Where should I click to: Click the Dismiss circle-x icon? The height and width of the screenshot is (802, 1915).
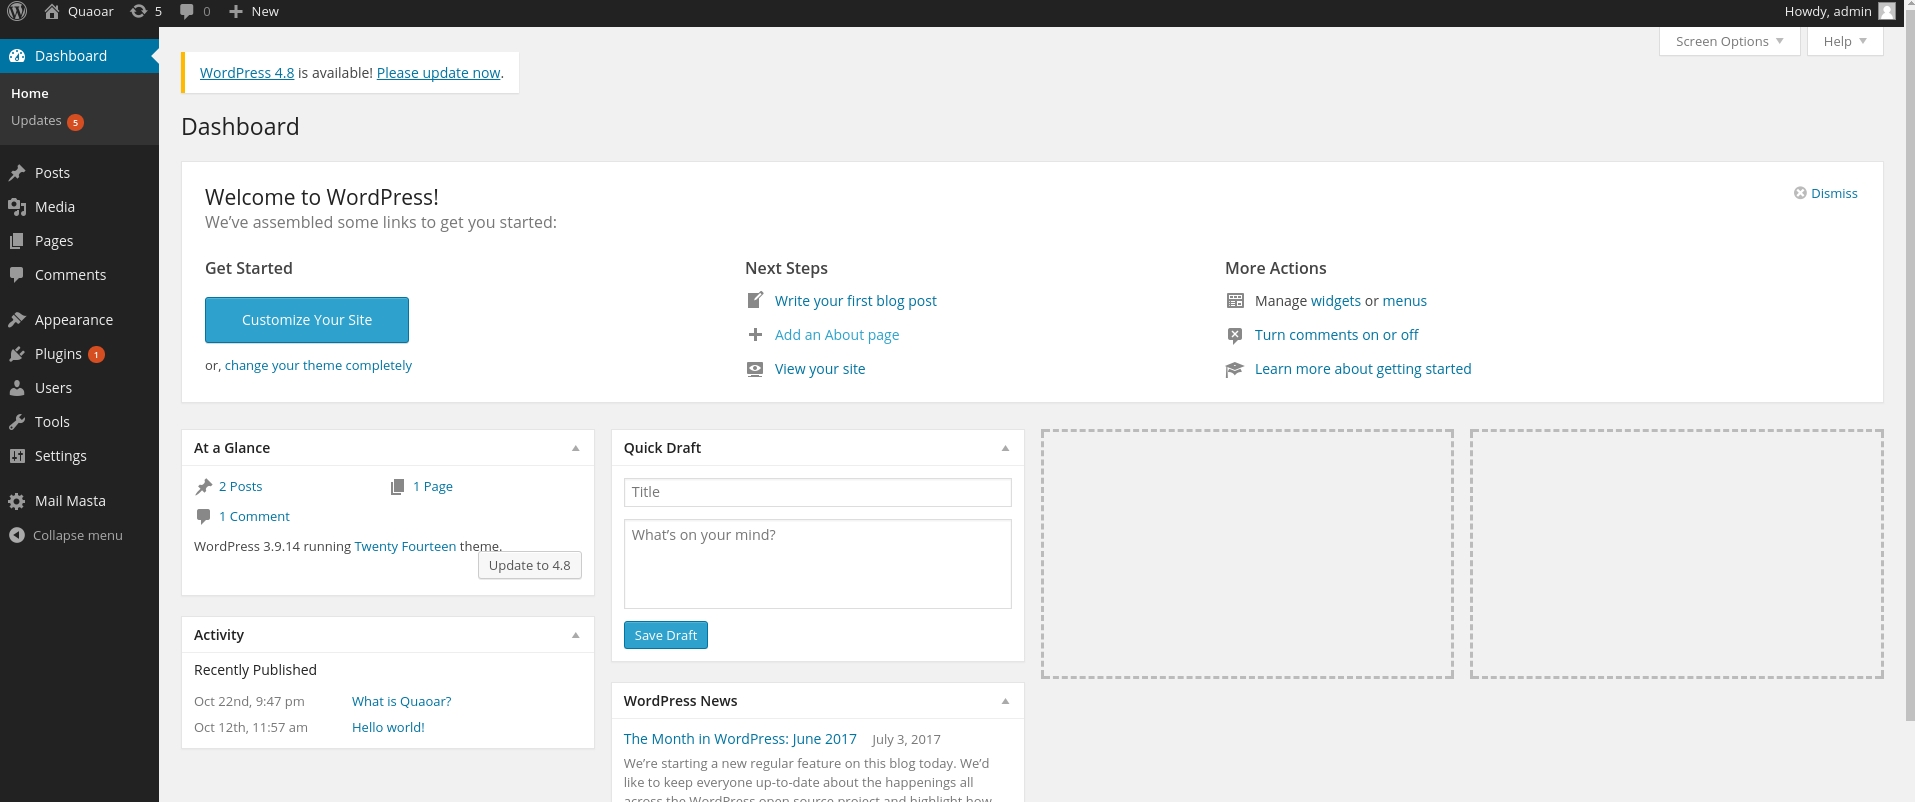[1800, 193]
